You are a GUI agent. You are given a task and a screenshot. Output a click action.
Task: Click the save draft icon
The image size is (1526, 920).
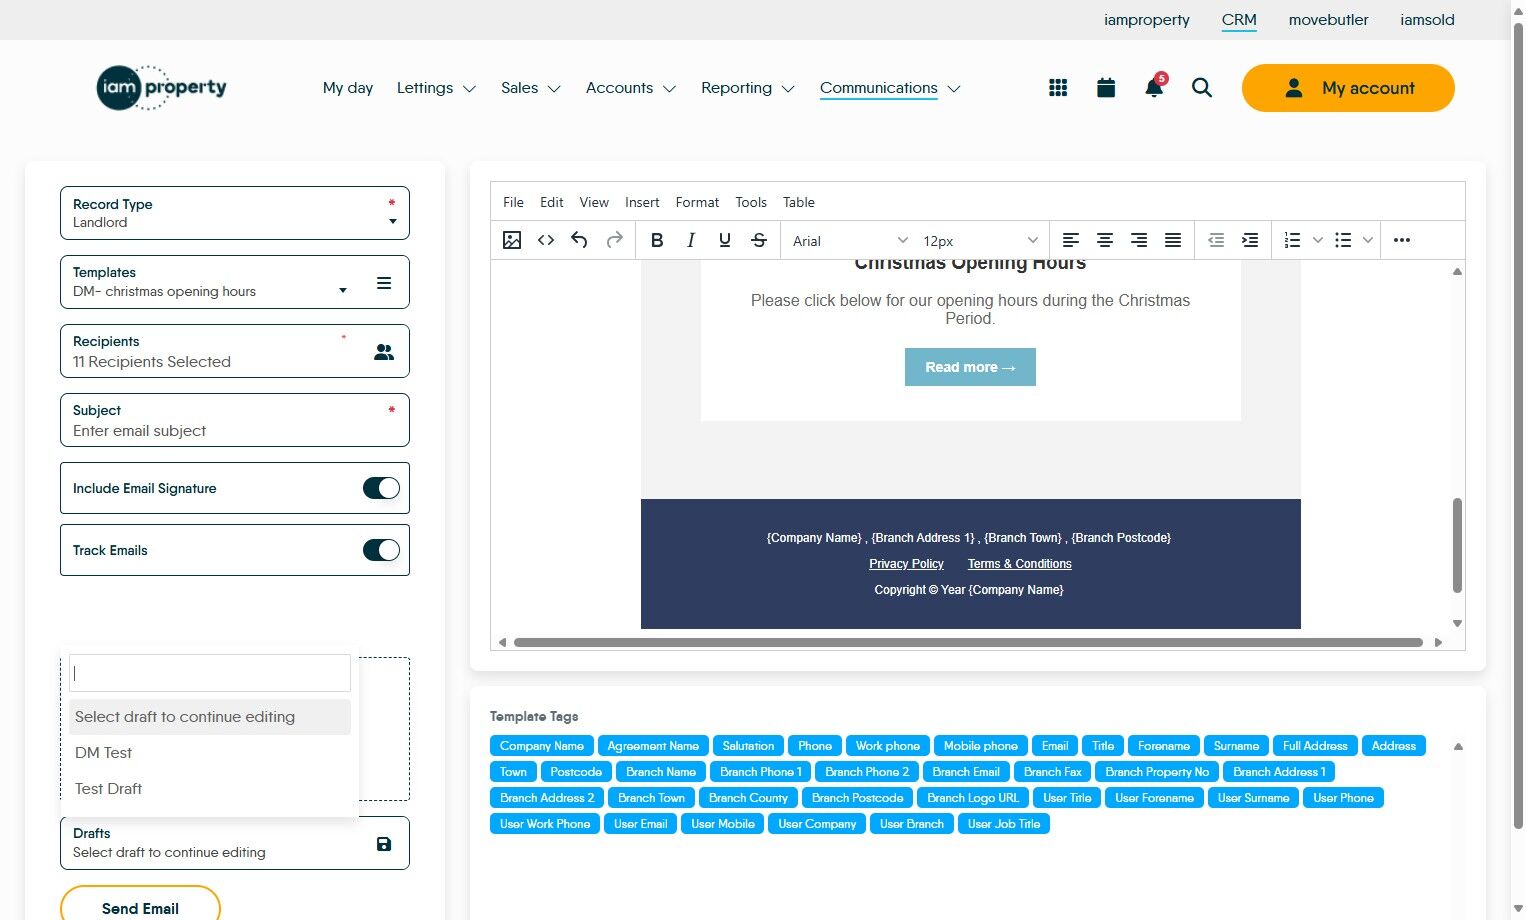[384, 844]
